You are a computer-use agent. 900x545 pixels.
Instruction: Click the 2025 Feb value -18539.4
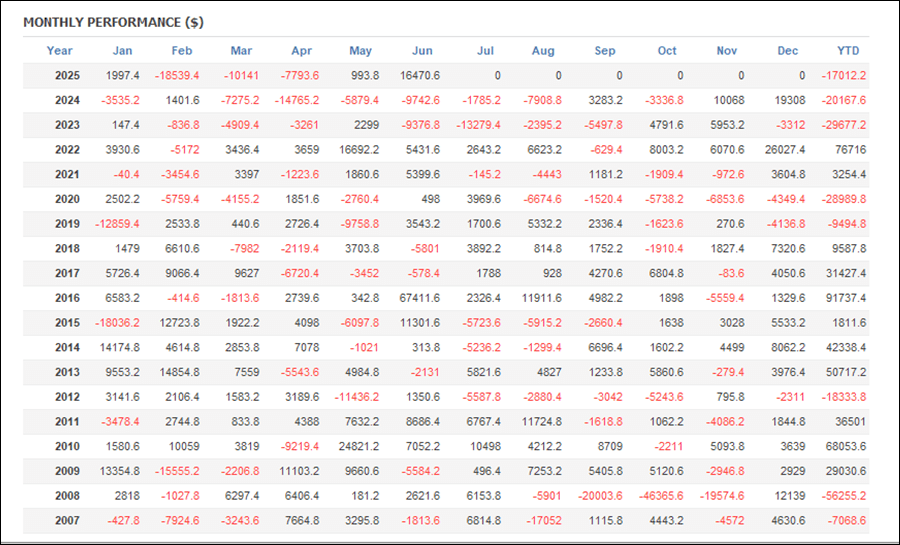[177, 76]
